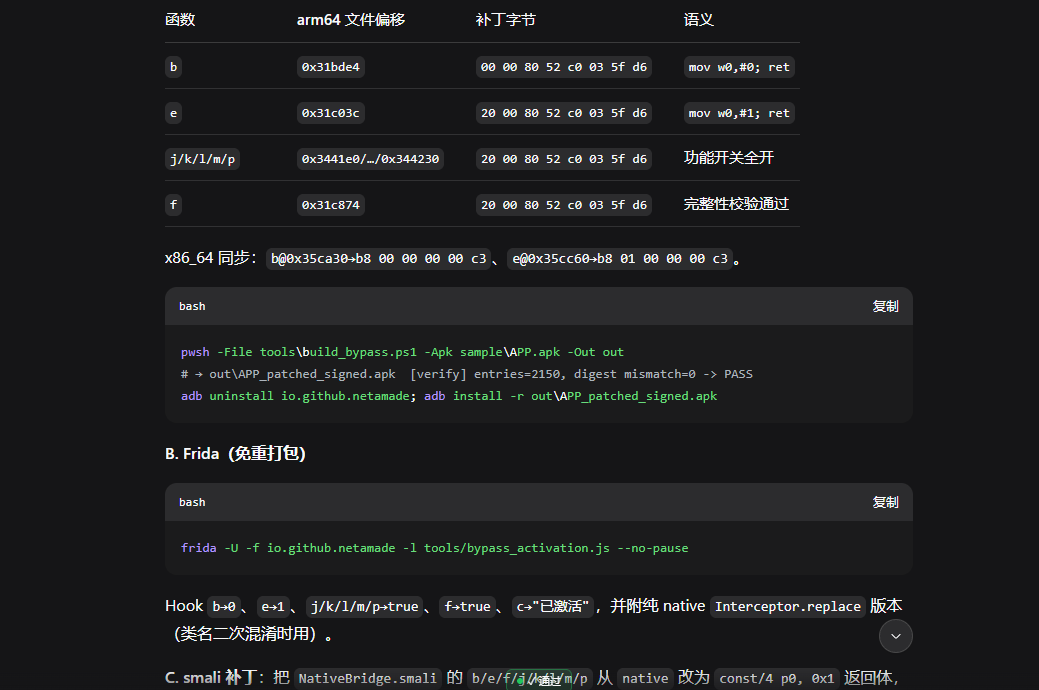Click the adb uninstall command line
Image resolution: width=1039 pixels, height=690 pixels.
(x=449, y=396)
